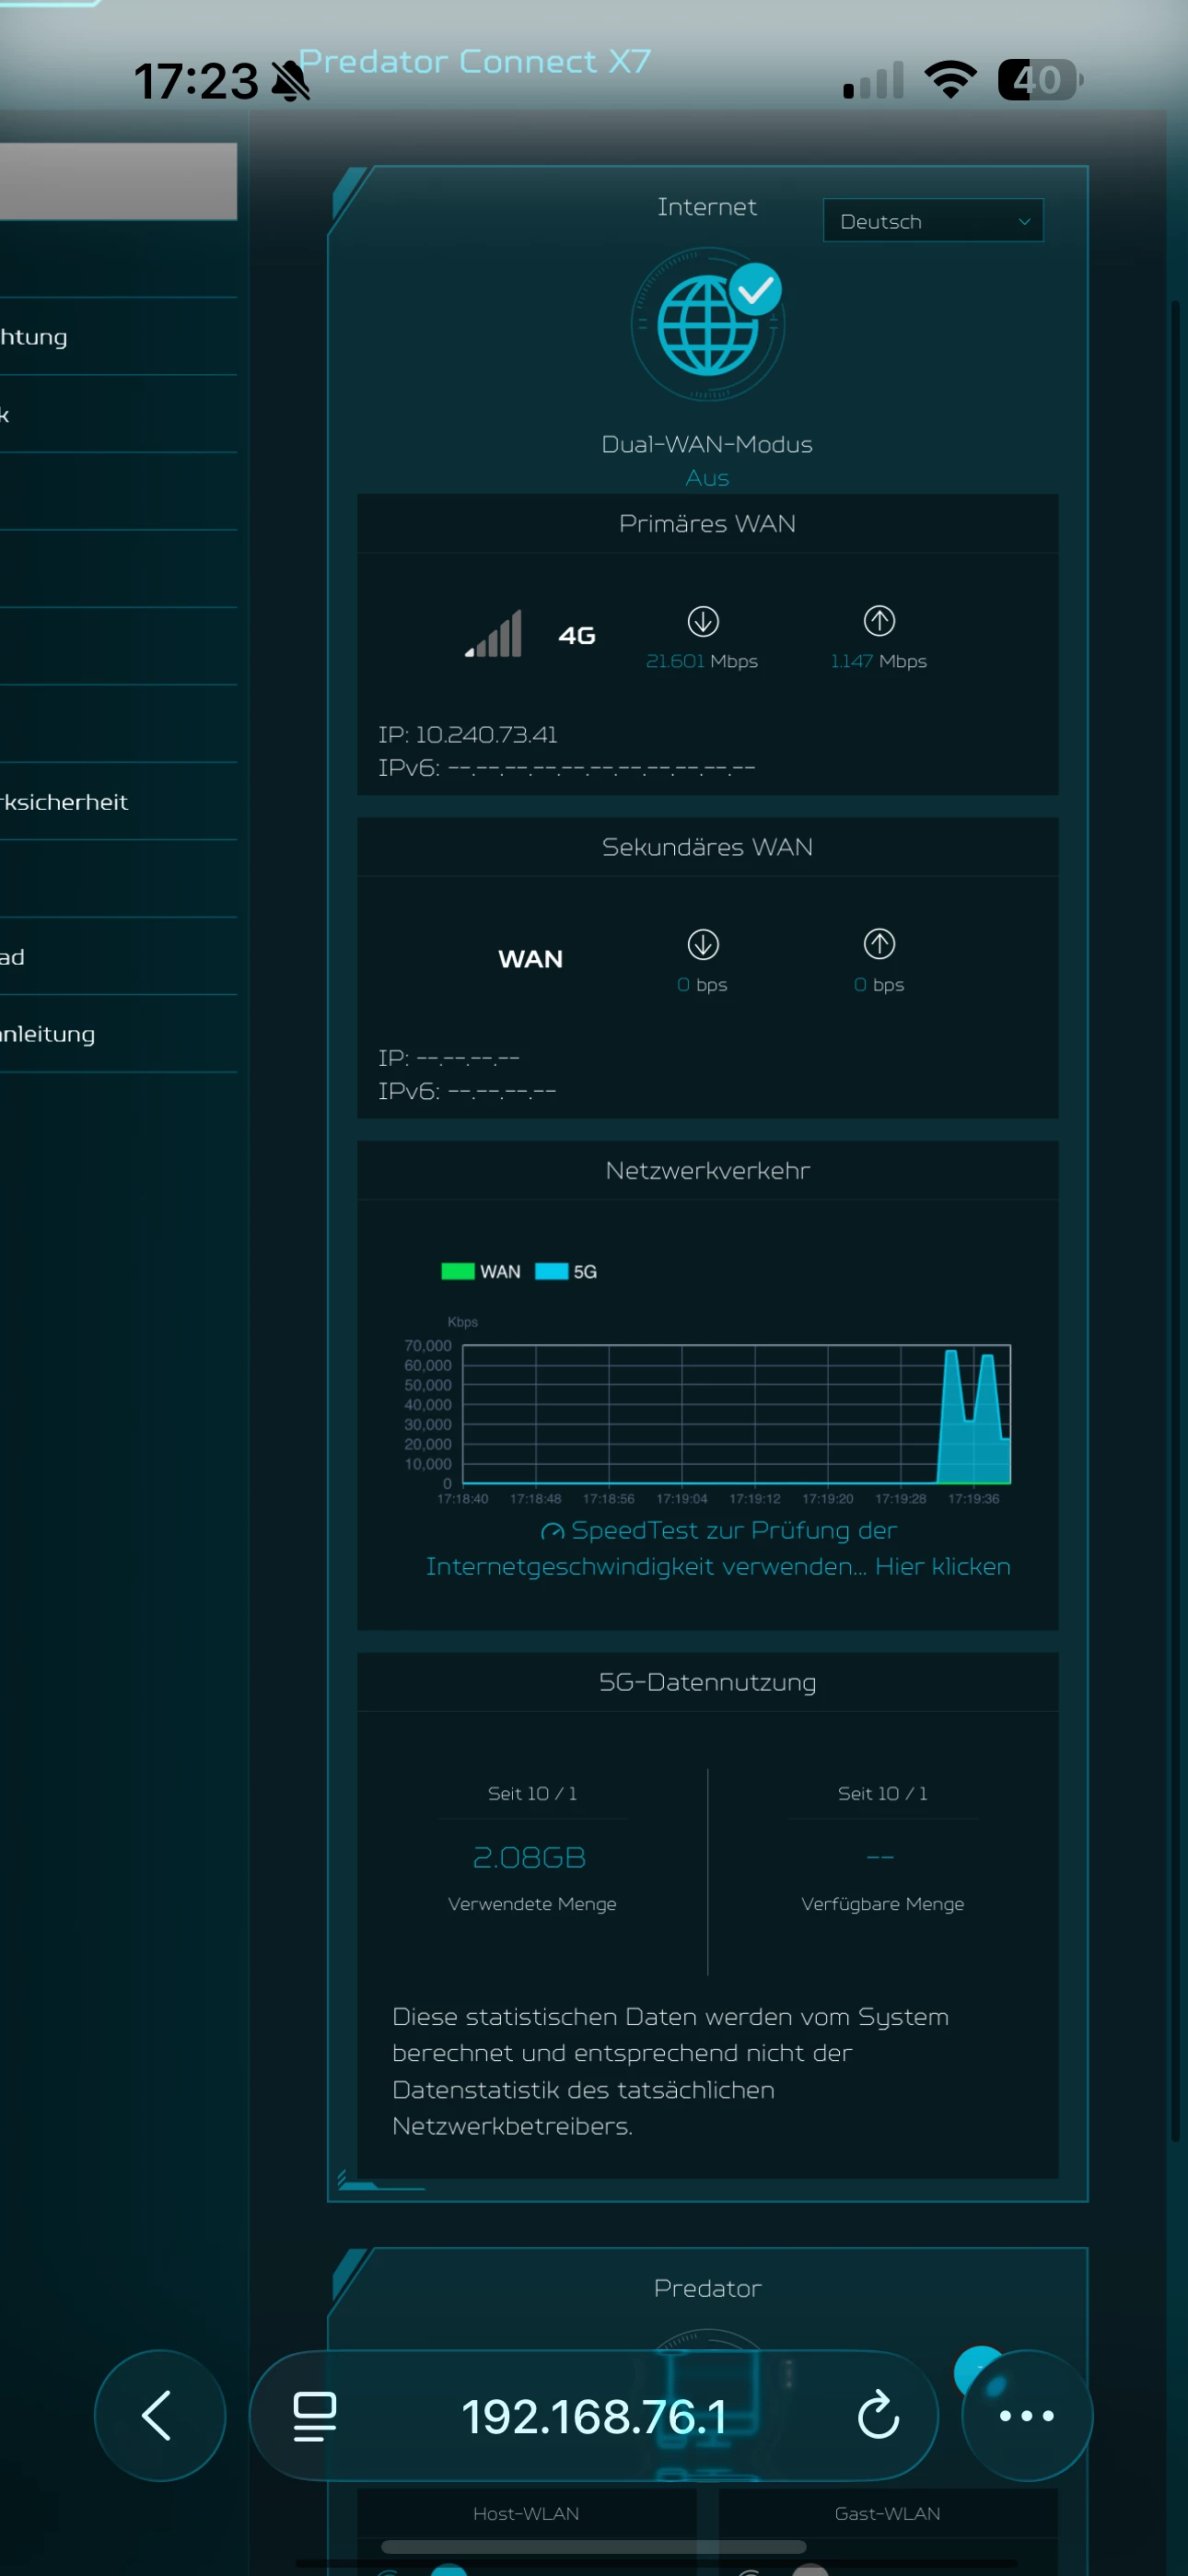The width and height of the screenshot is (1188, 2576).
Task: Open the sidebar item ending 'ad'
Action: [118, 957]
